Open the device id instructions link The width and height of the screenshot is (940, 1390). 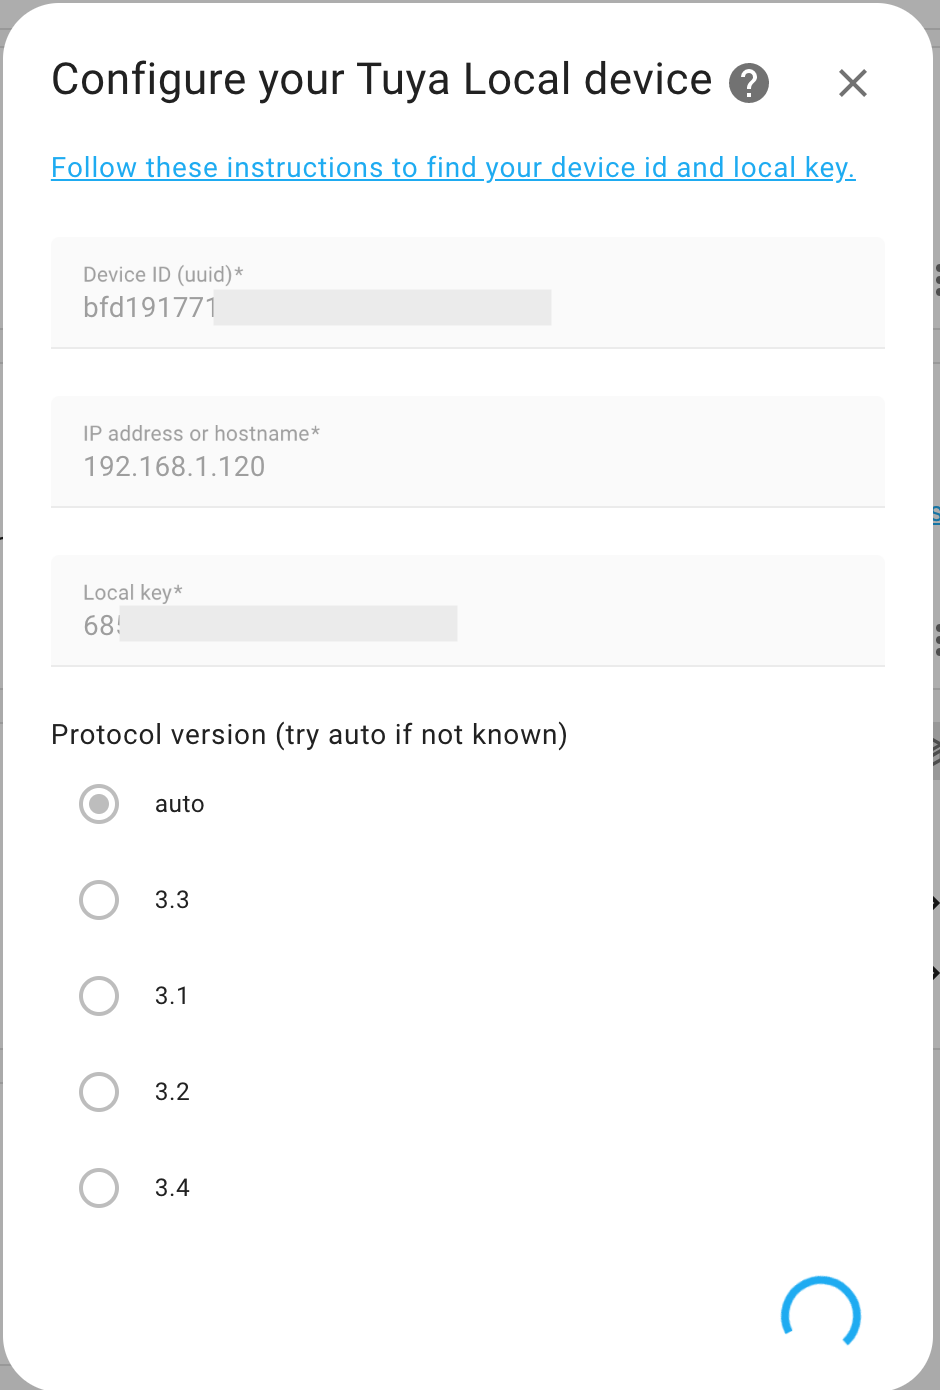453,167
